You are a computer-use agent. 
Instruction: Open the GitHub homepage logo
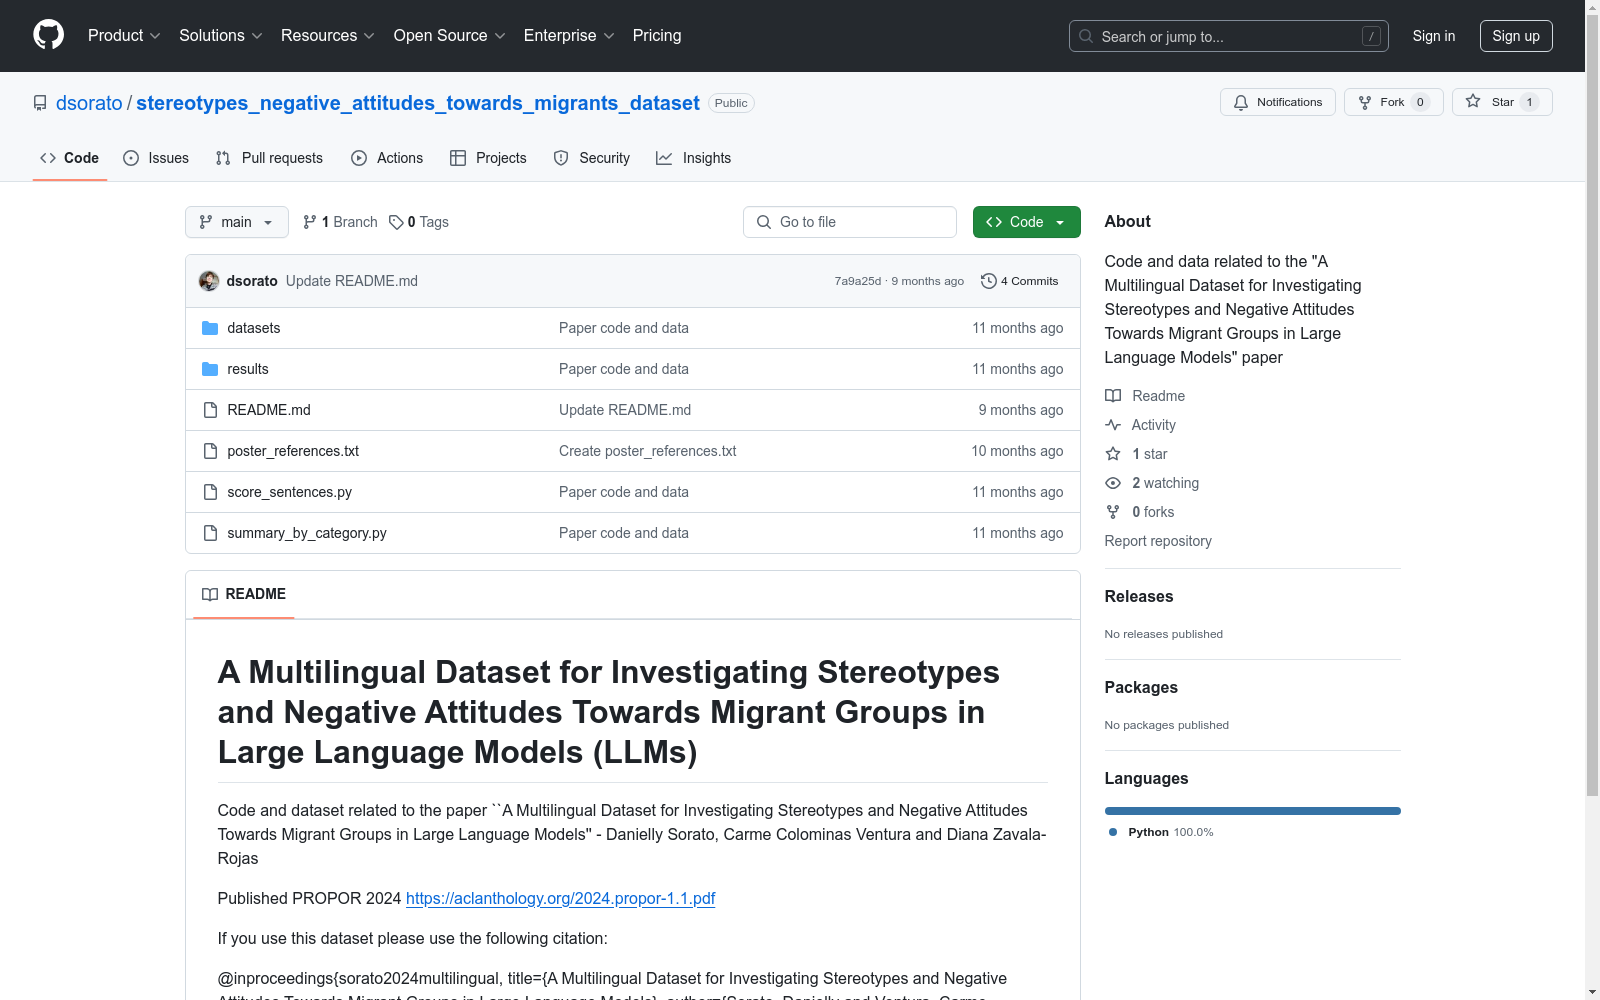pos(48,35)
